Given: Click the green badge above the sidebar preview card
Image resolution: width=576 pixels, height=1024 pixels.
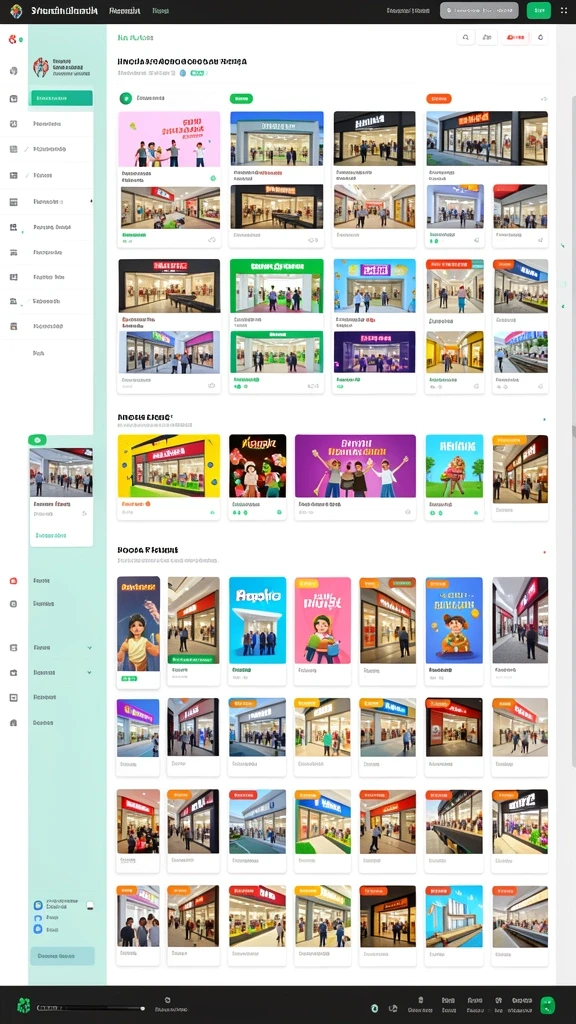Looking at the screenshot, I should pyautogui.click(x=37, y=440).
